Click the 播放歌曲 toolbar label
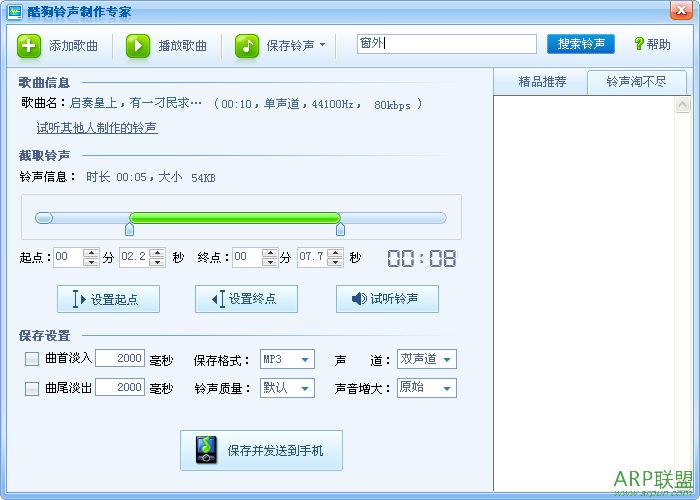700x500 pixels. (x=183, y=46)
